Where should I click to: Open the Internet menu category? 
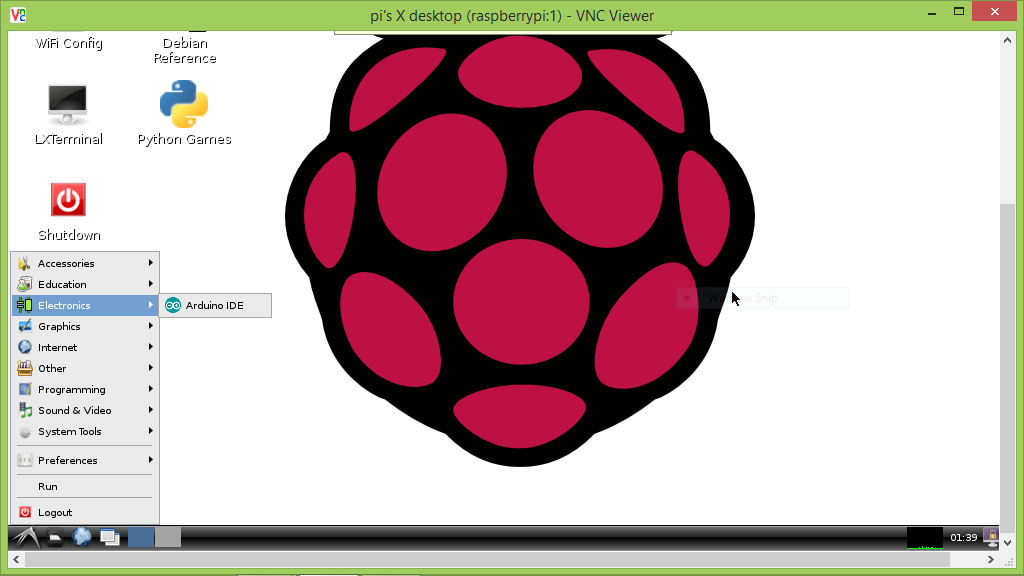point(85,347)
